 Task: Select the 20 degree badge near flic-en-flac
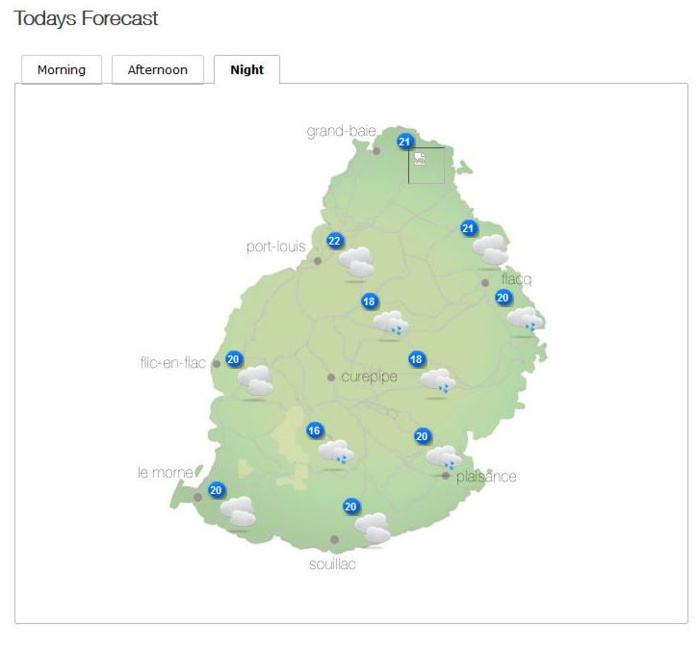click(x=234, y=359)
